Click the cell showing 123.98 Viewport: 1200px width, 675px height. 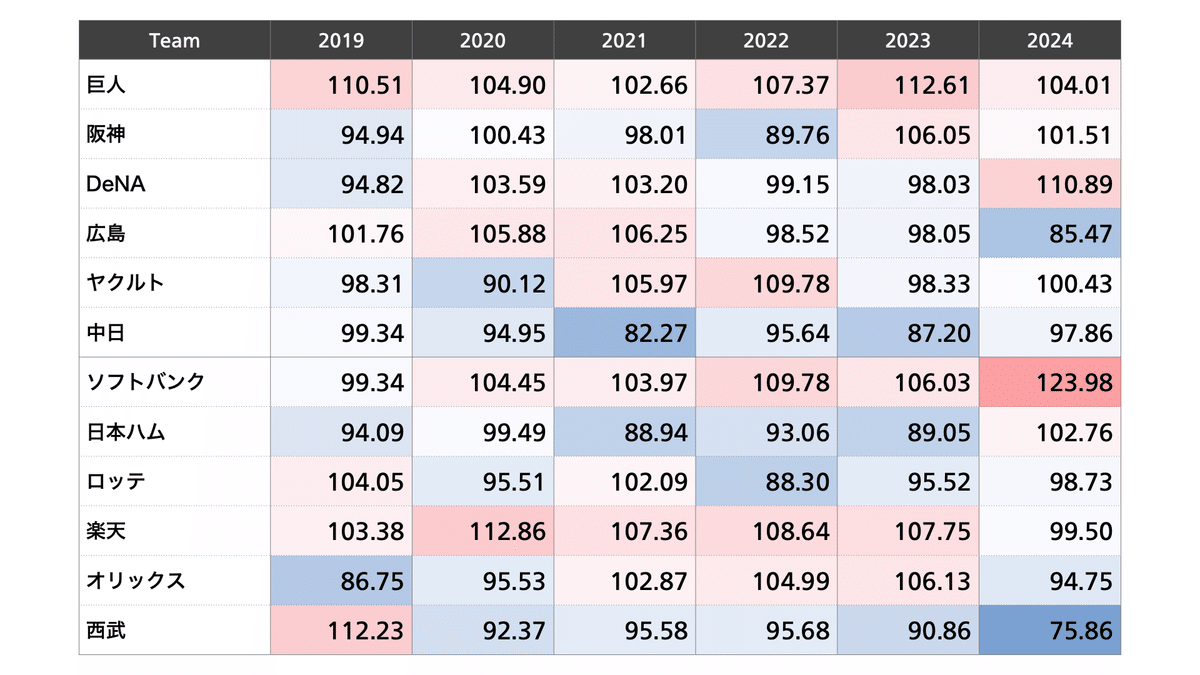(x=1050, y=382)
